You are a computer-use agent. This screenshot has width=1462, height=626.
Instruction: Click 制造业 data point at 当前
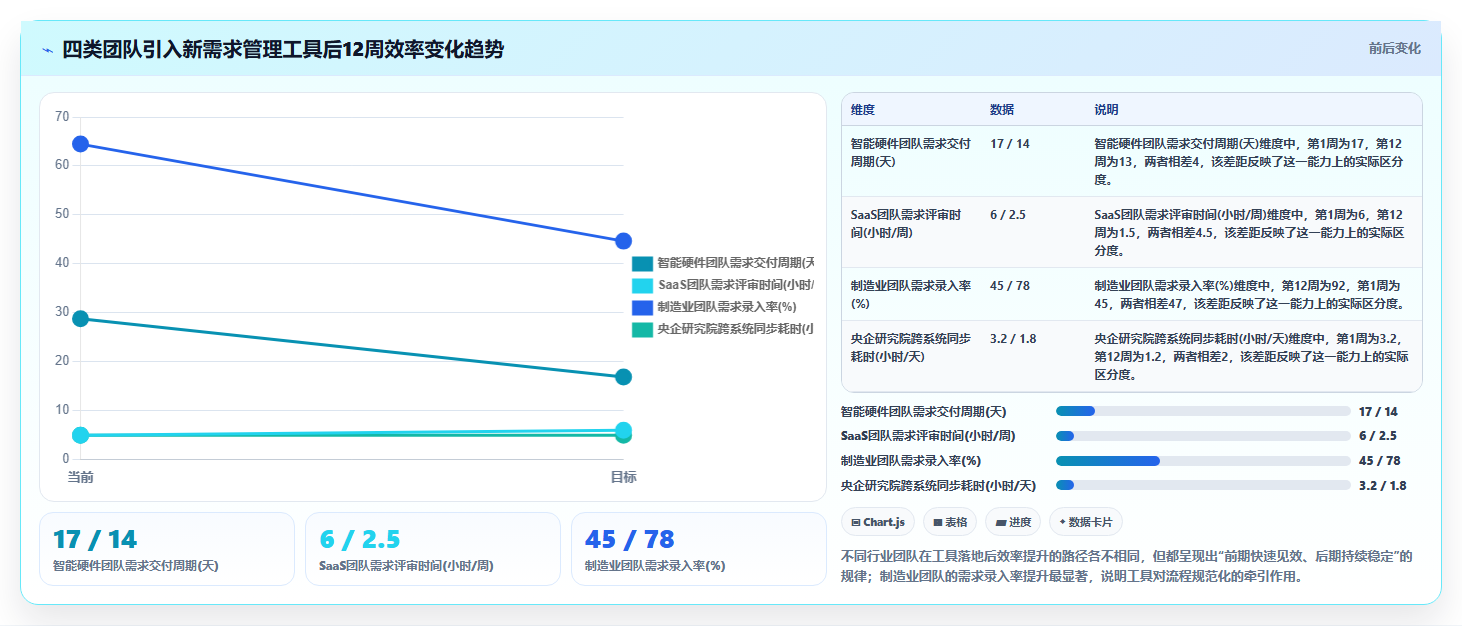[81, 144]
